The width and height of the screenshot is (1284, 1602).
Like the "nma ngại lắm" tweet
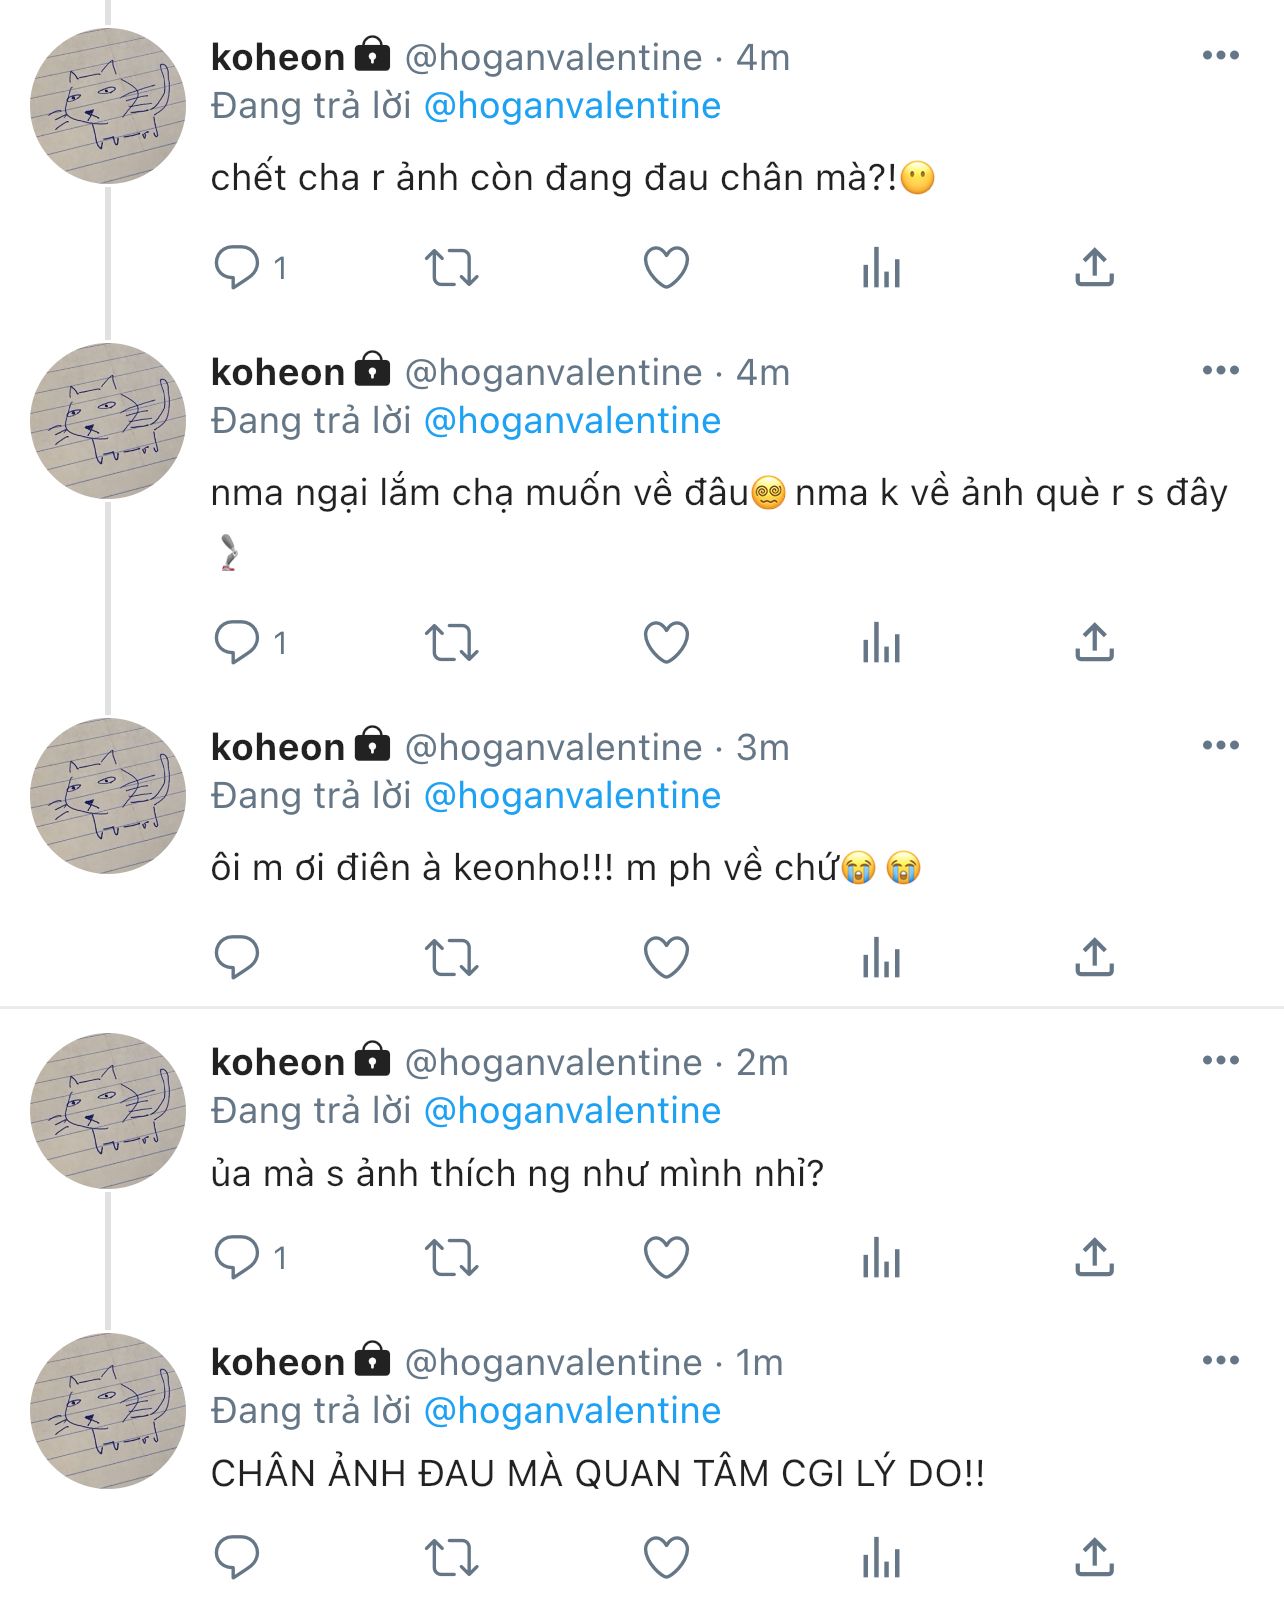click(666, 642)
